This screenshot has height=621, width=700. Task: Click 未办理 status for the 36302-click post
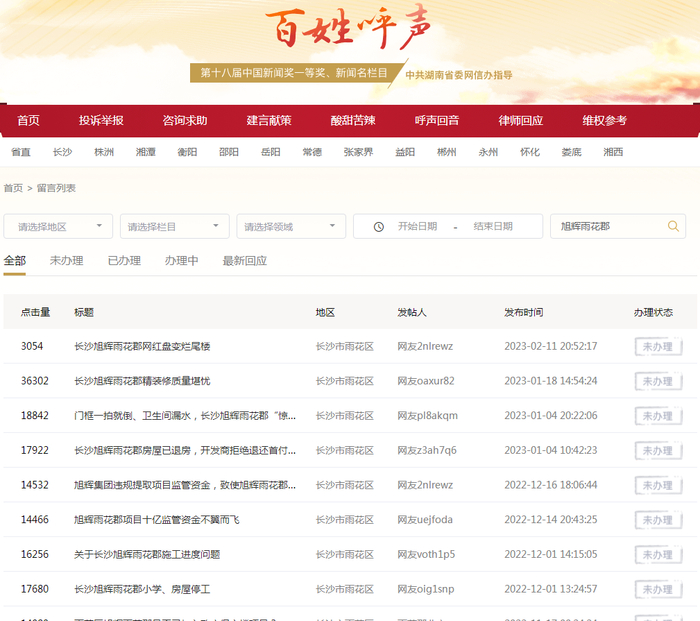[658, 381]
